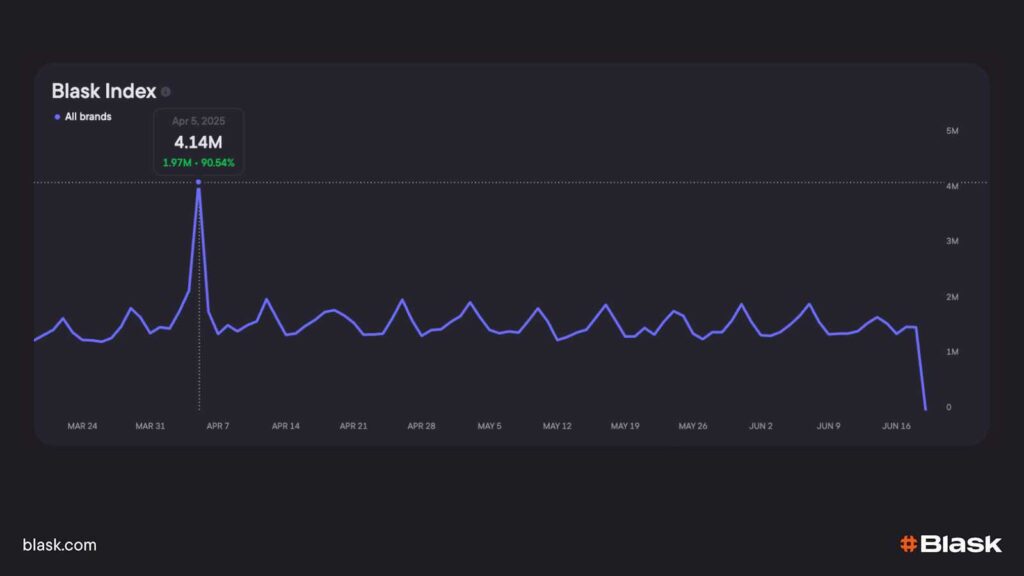Click the 0 y-axis label
Viewport: 1024px width, 576px height.
(950, 408)
